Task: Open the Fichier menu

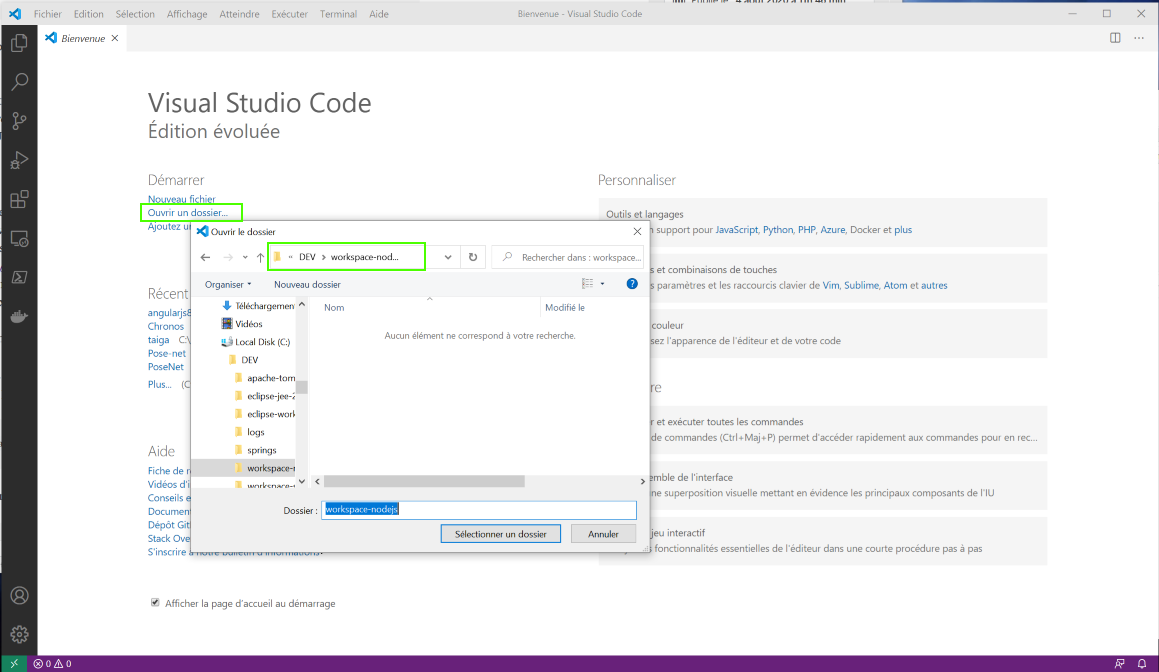Action: [x=47, y=14]
